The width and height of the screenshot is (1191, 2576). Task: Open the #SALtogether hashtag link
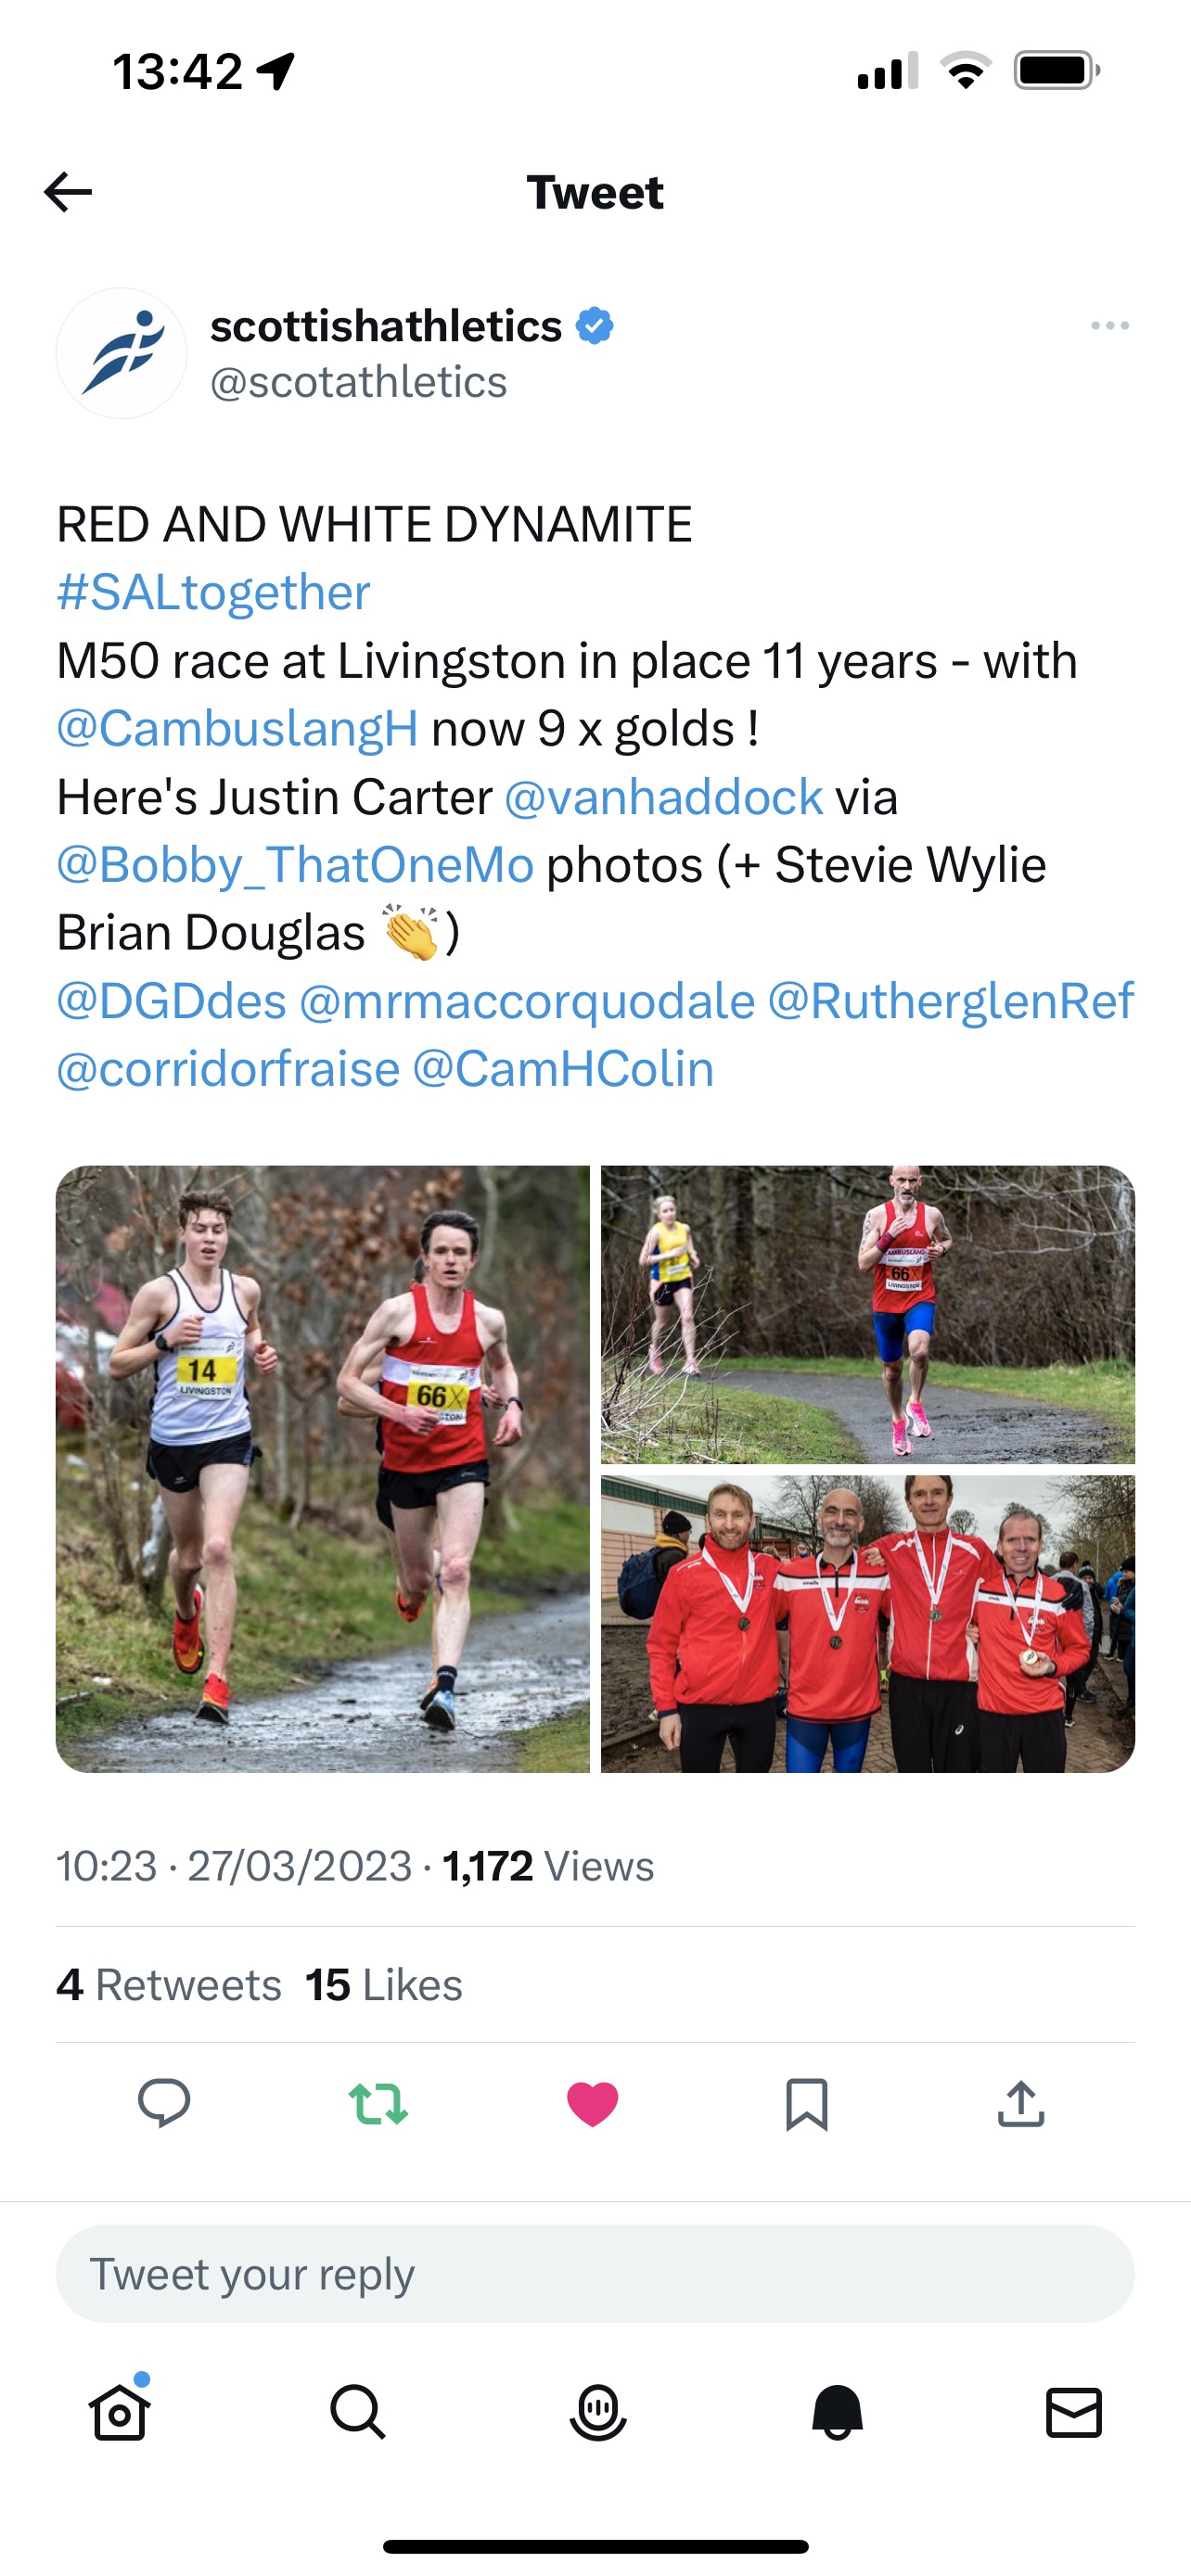[x=213, y=592]
